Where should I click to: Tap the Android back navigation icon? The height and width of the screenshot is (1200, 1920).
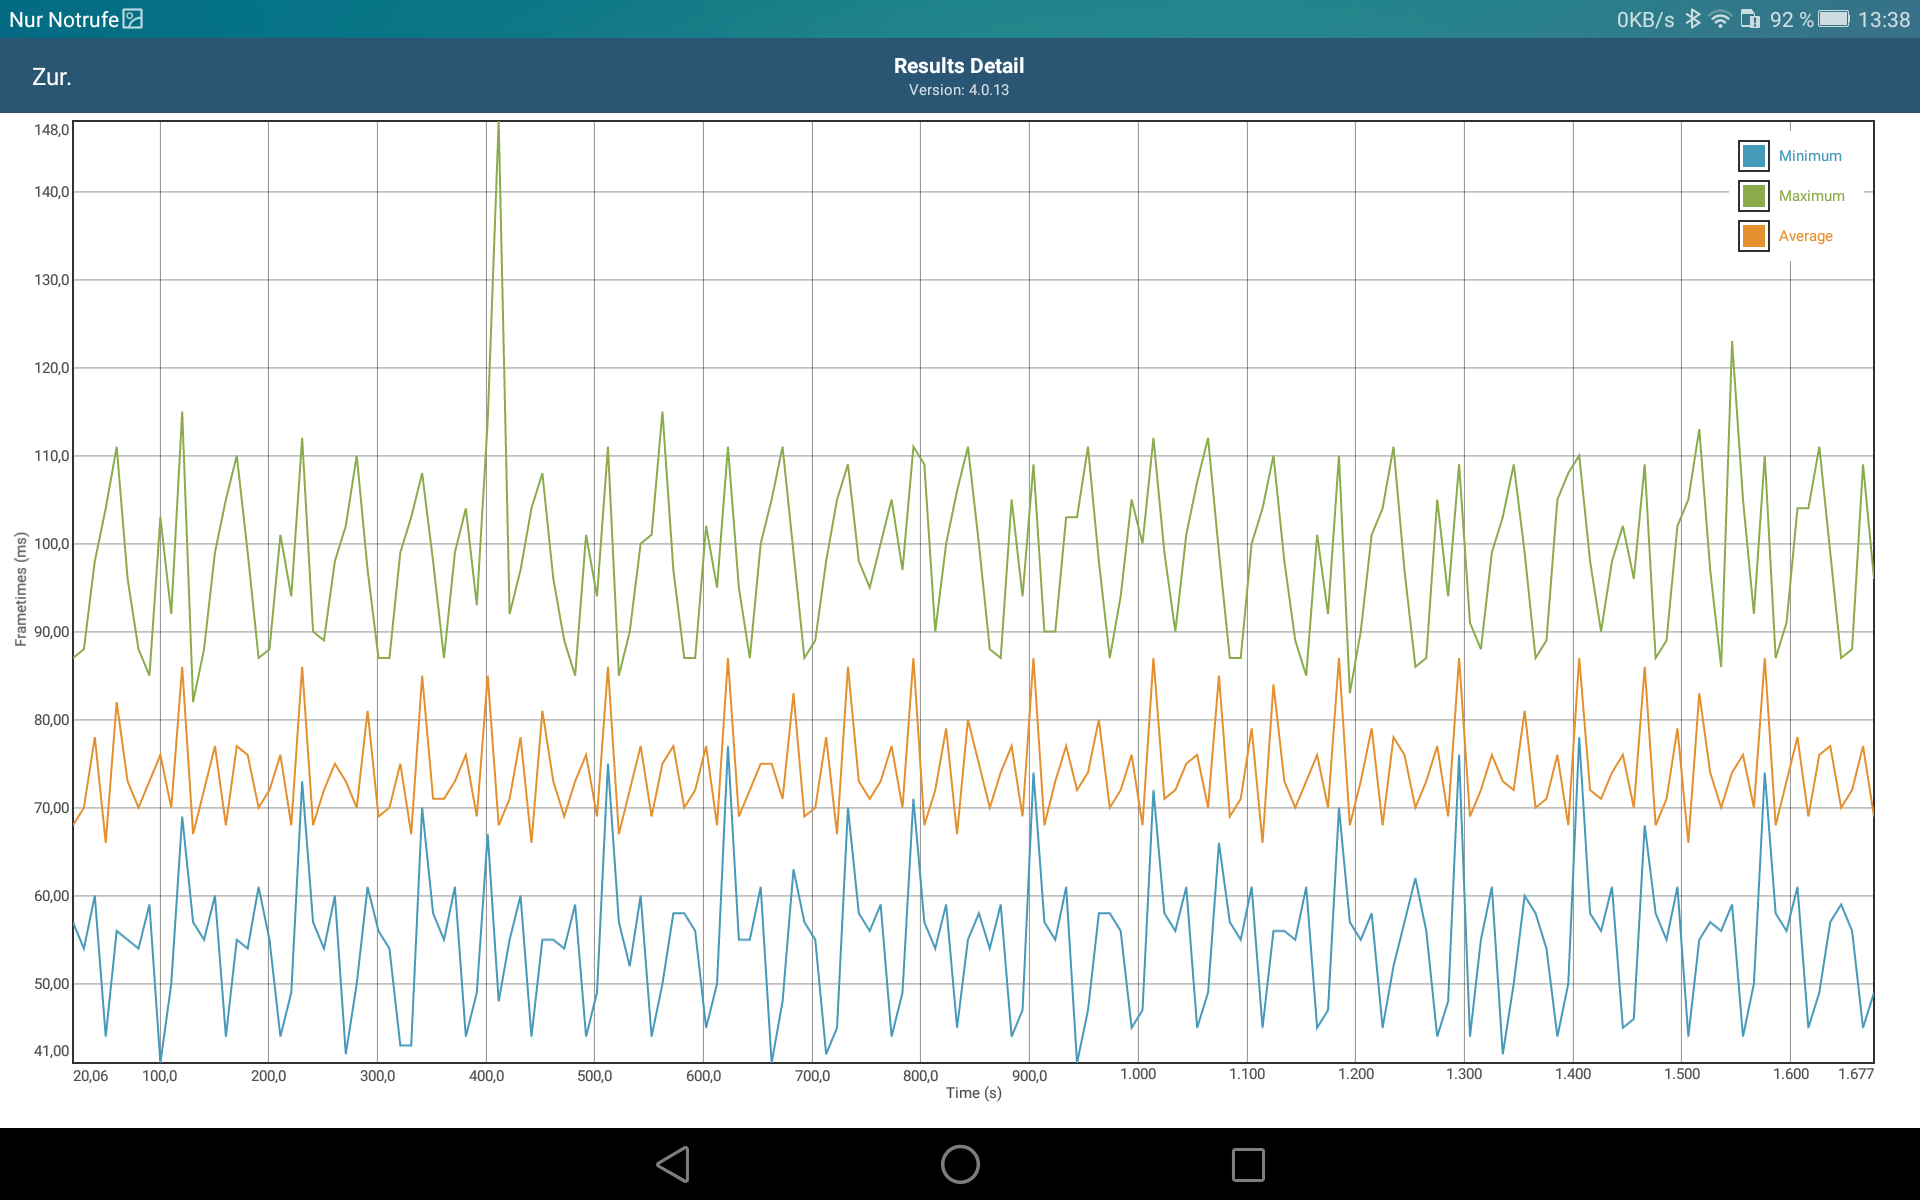tap(674, 1164)
